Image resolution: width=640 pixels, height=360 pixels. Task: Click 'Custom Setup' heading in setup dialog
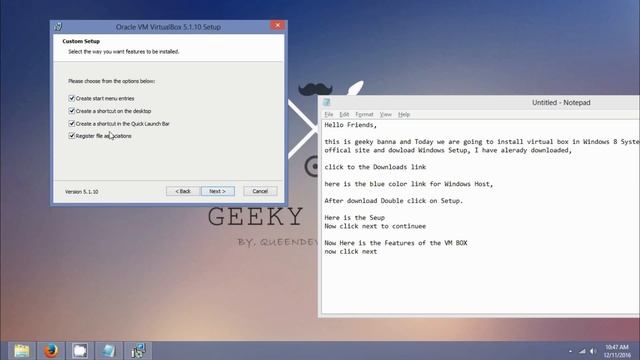81,41
